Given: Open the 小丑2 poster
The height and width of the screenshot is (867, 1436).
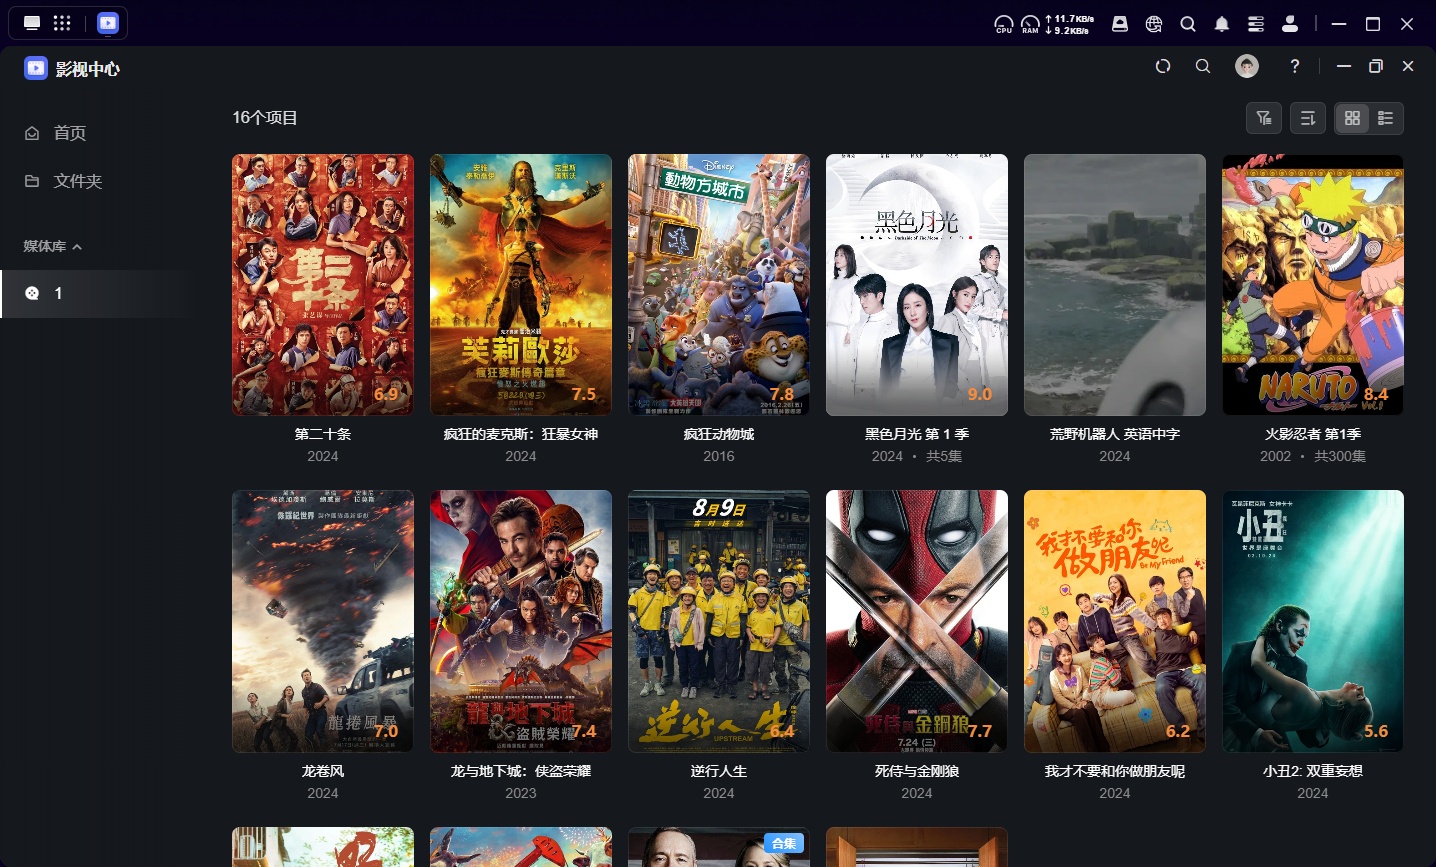Looking at the screenshot, I should click(1313, 621).
